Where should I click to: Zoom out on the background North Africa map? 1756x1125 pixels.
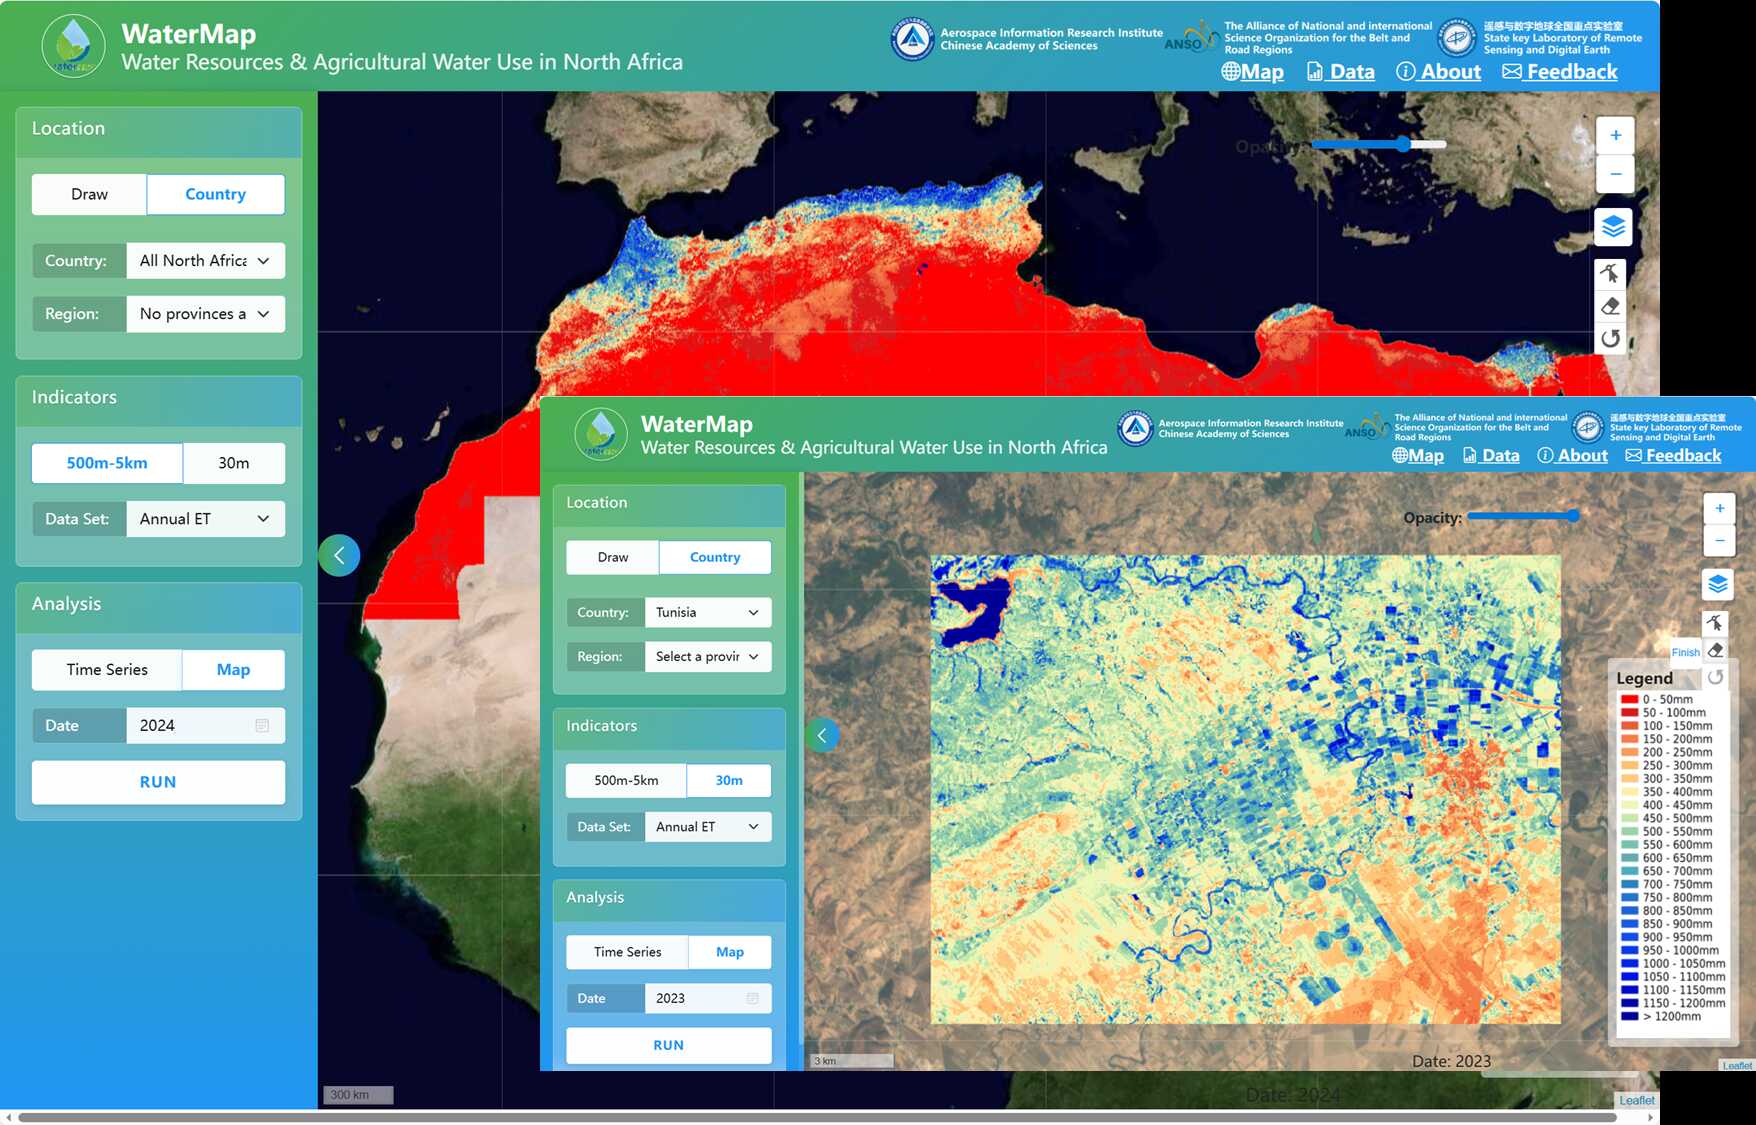pyautogui.click(x=1615, y=174)
